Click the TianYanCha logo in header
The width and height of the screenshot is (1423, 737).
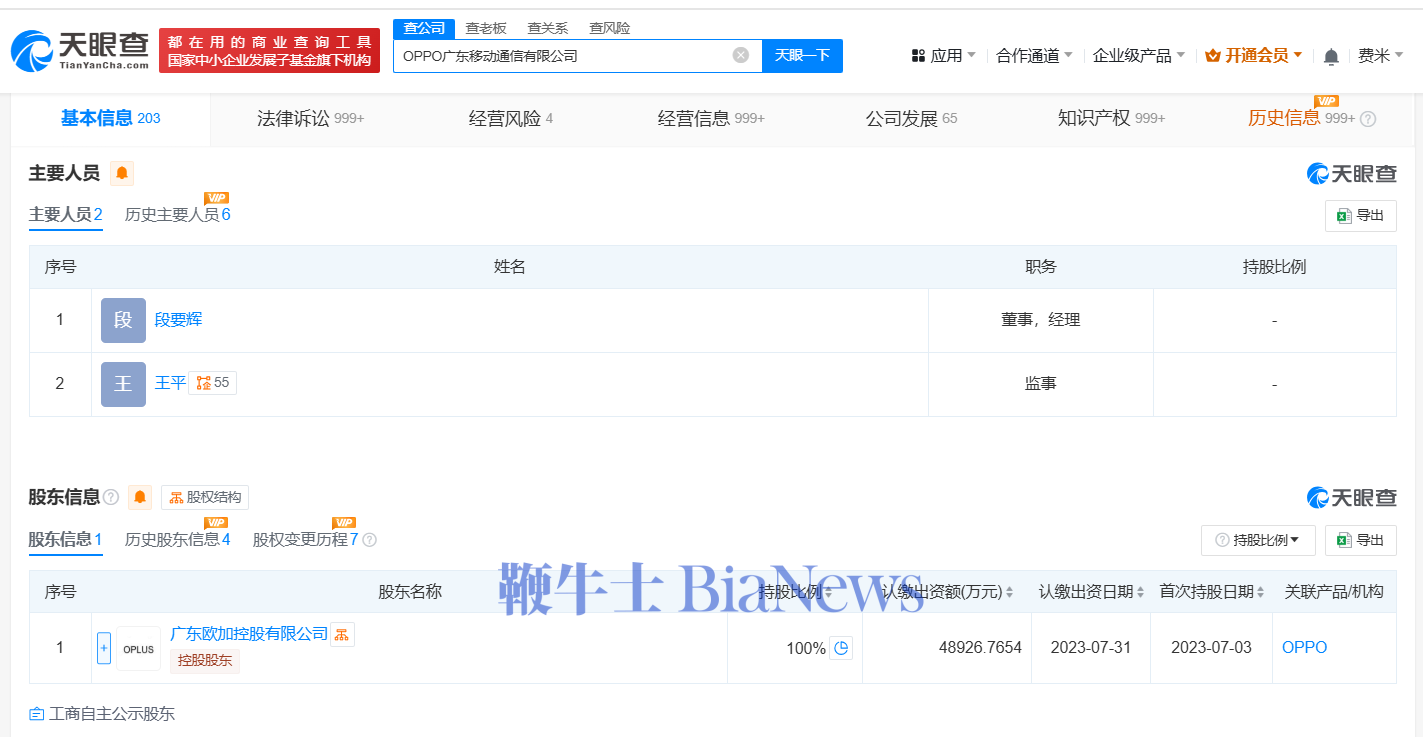(80, 50)
